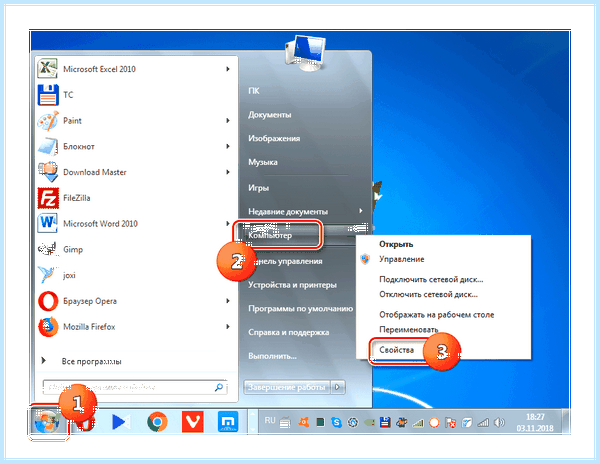Click Show desktop strip at taskbar end
This screenshot has width=600, height=464.
tap(566, 422)
